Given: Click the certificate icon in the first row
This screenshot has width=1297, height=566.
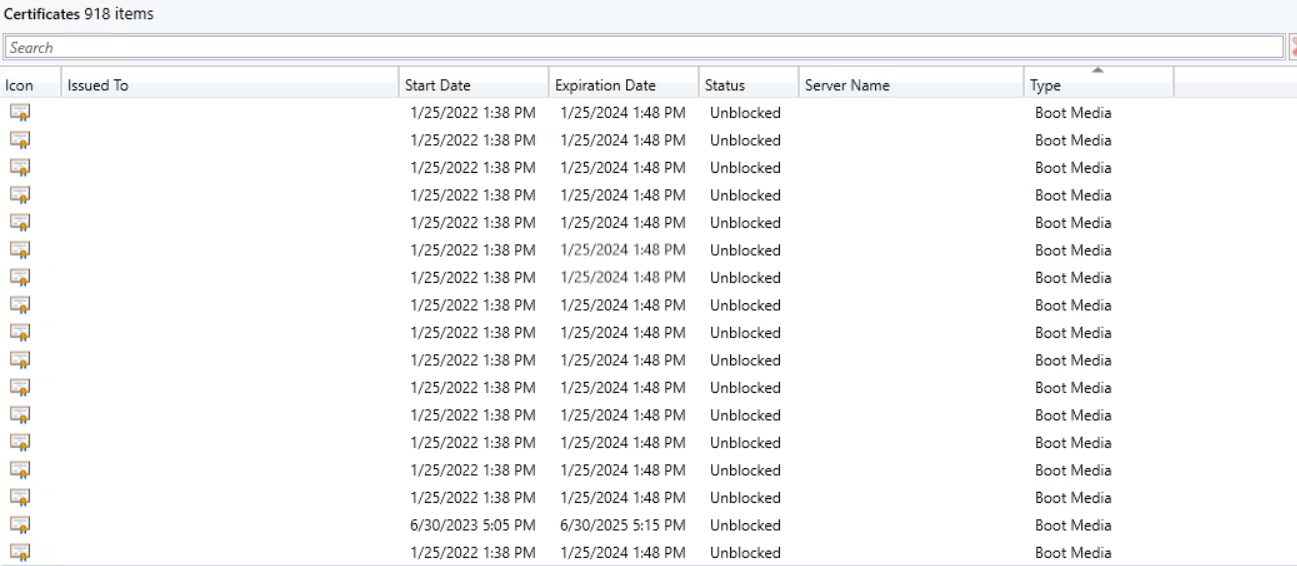Looking at the screenshot, I should point(20,113).
